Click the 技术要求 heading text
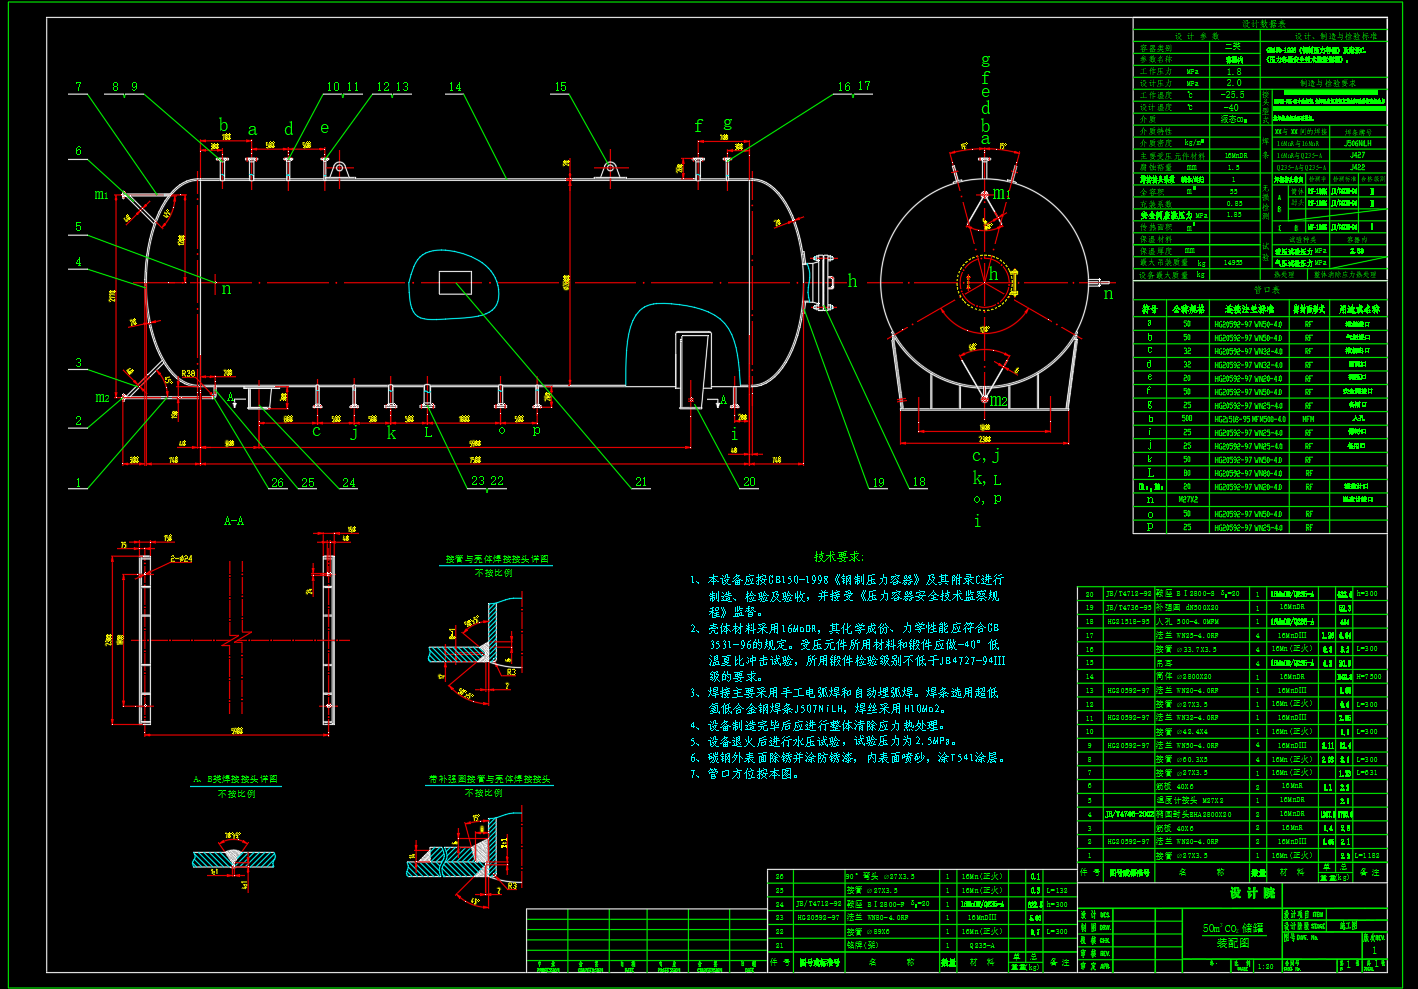The width and height of the screenshot is (1418, 989). [838, 557]
